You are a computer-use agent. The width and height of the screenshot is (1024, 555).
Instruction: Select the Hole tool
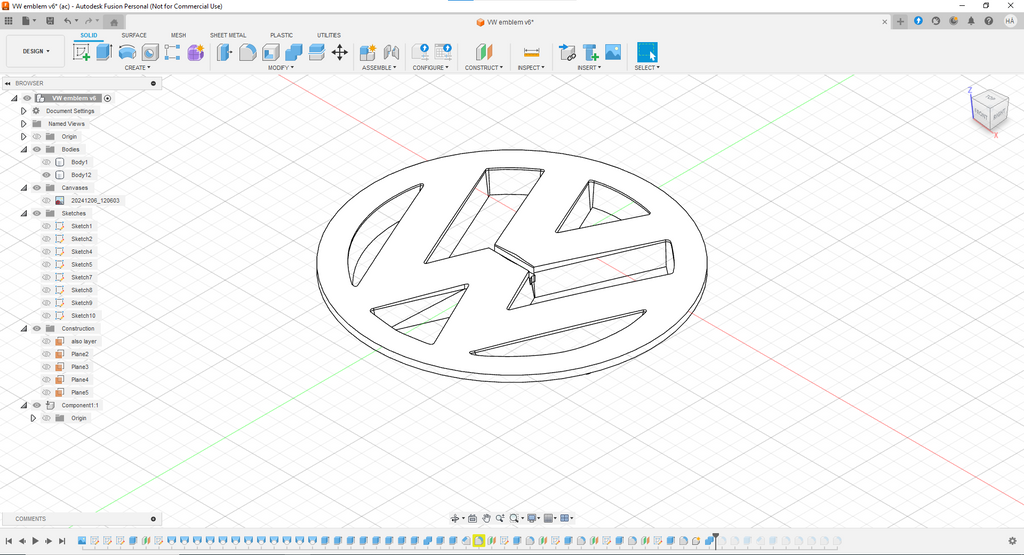[150, 52]
